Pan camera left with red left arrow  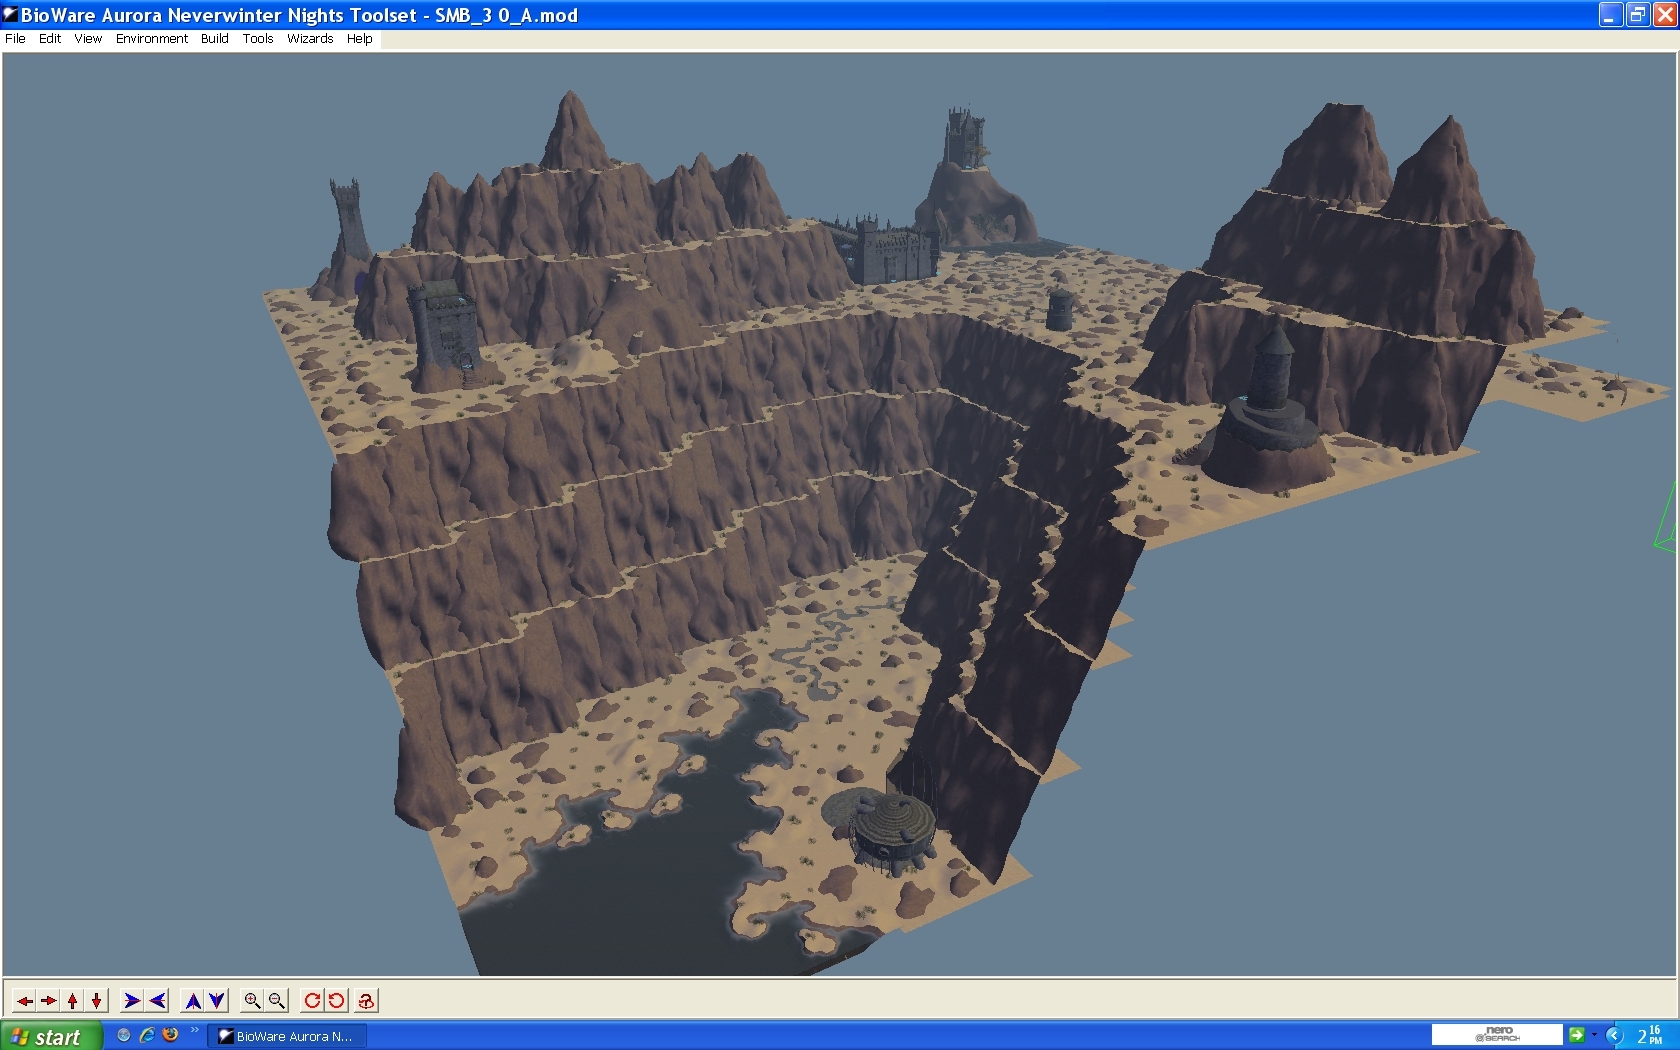click(24, 1000)
